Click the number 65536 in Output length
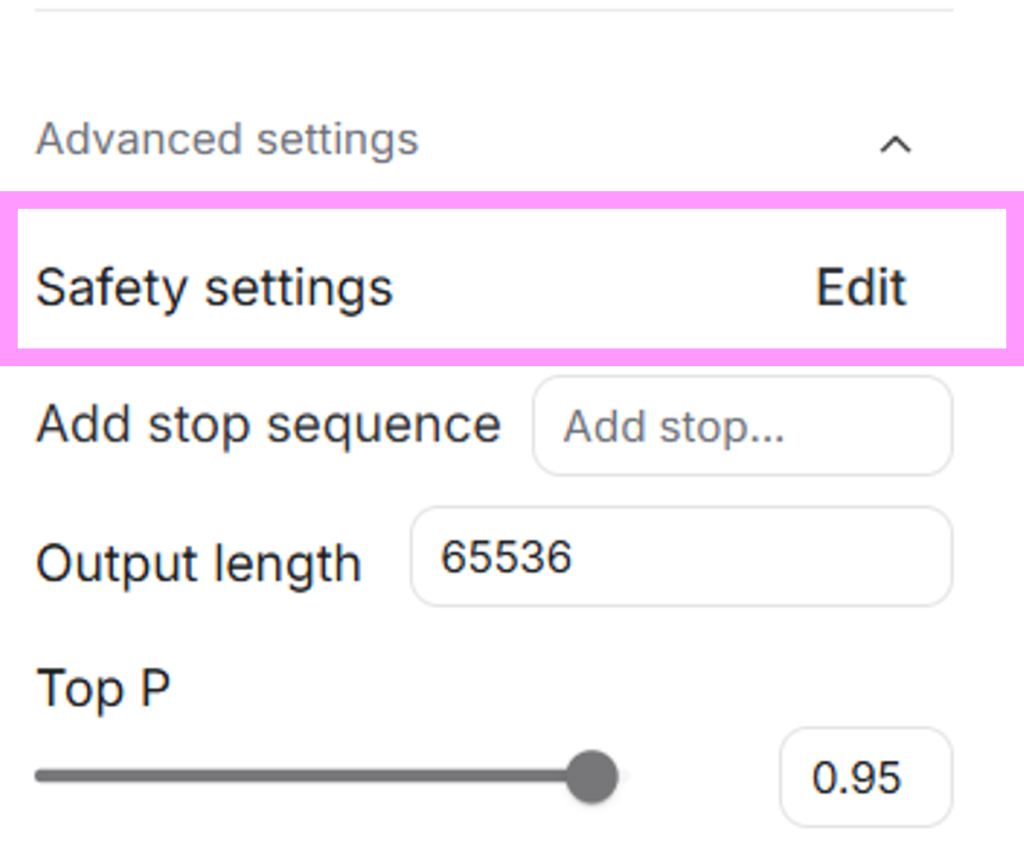The width and height of the screenshot is (1024, 860). point(506,557)
